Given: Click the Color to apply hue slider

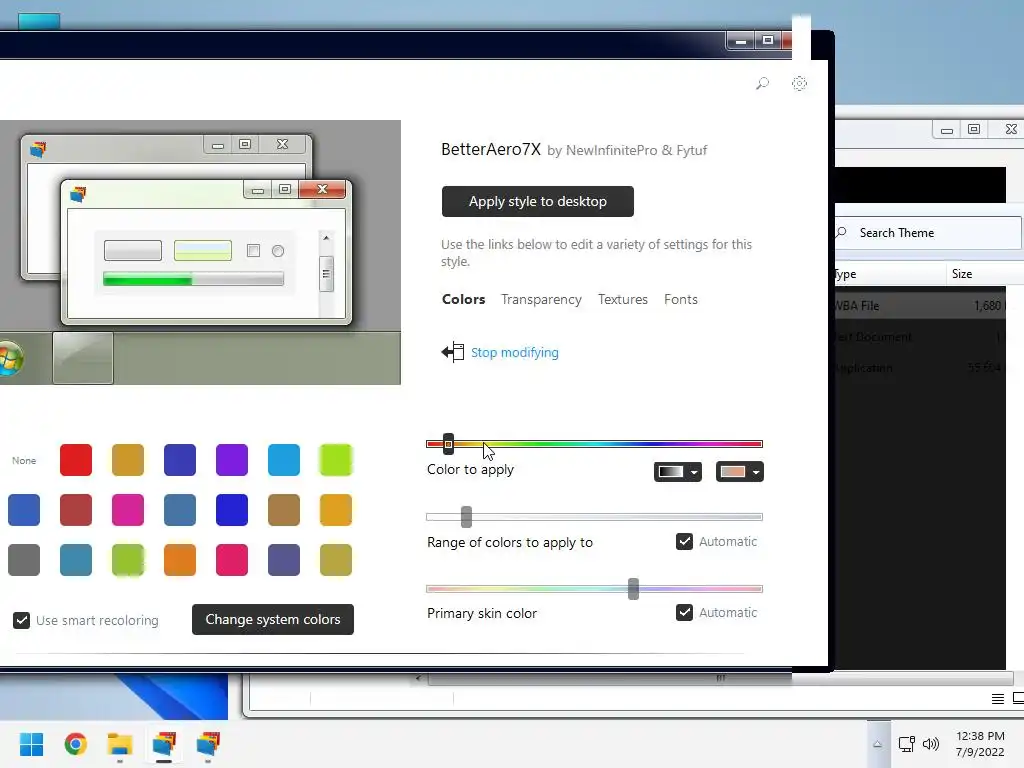Looking at the screenshot, I should pyautogui.click(x=594, y=444).
